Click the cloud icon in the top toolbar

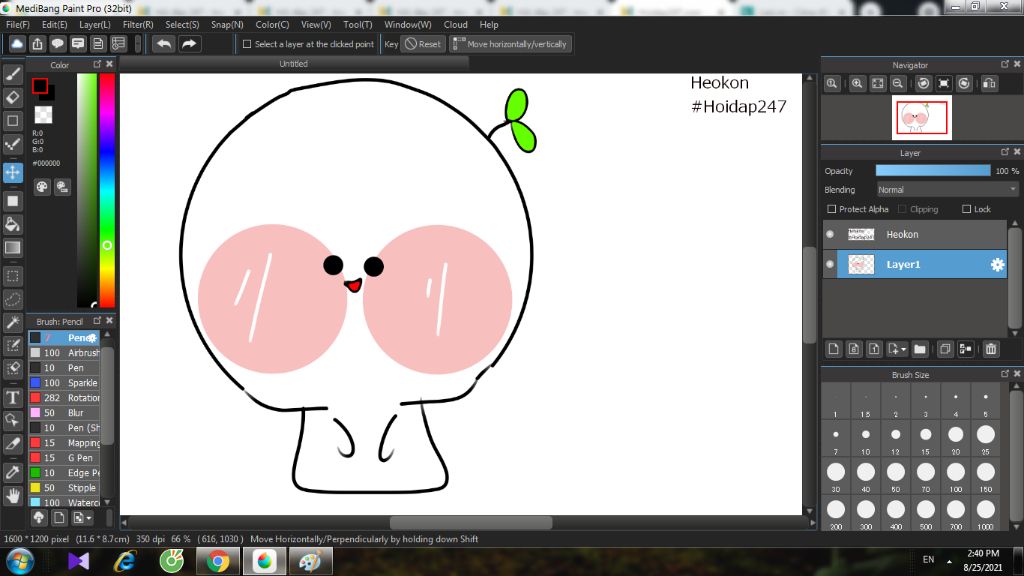click(x=17, y=44)
